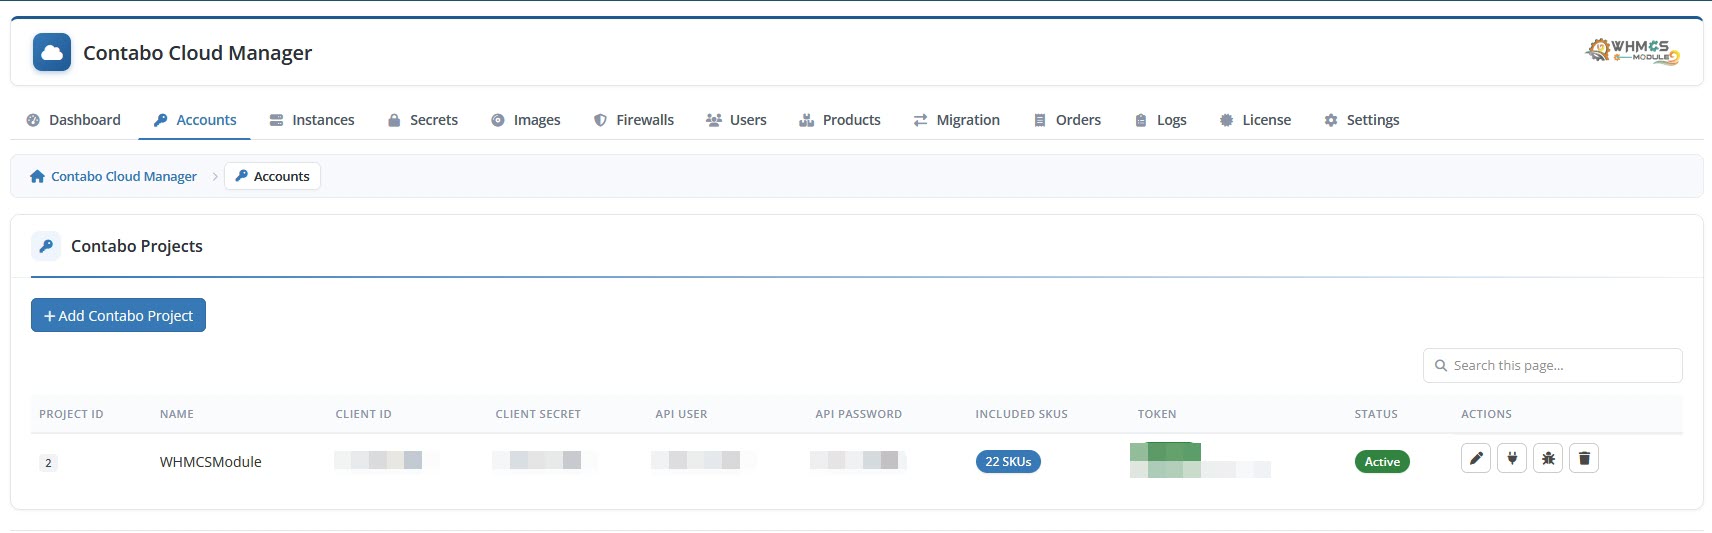Open the Secrets tab
The image size is (1712, 533).
(x=422, y=120)
